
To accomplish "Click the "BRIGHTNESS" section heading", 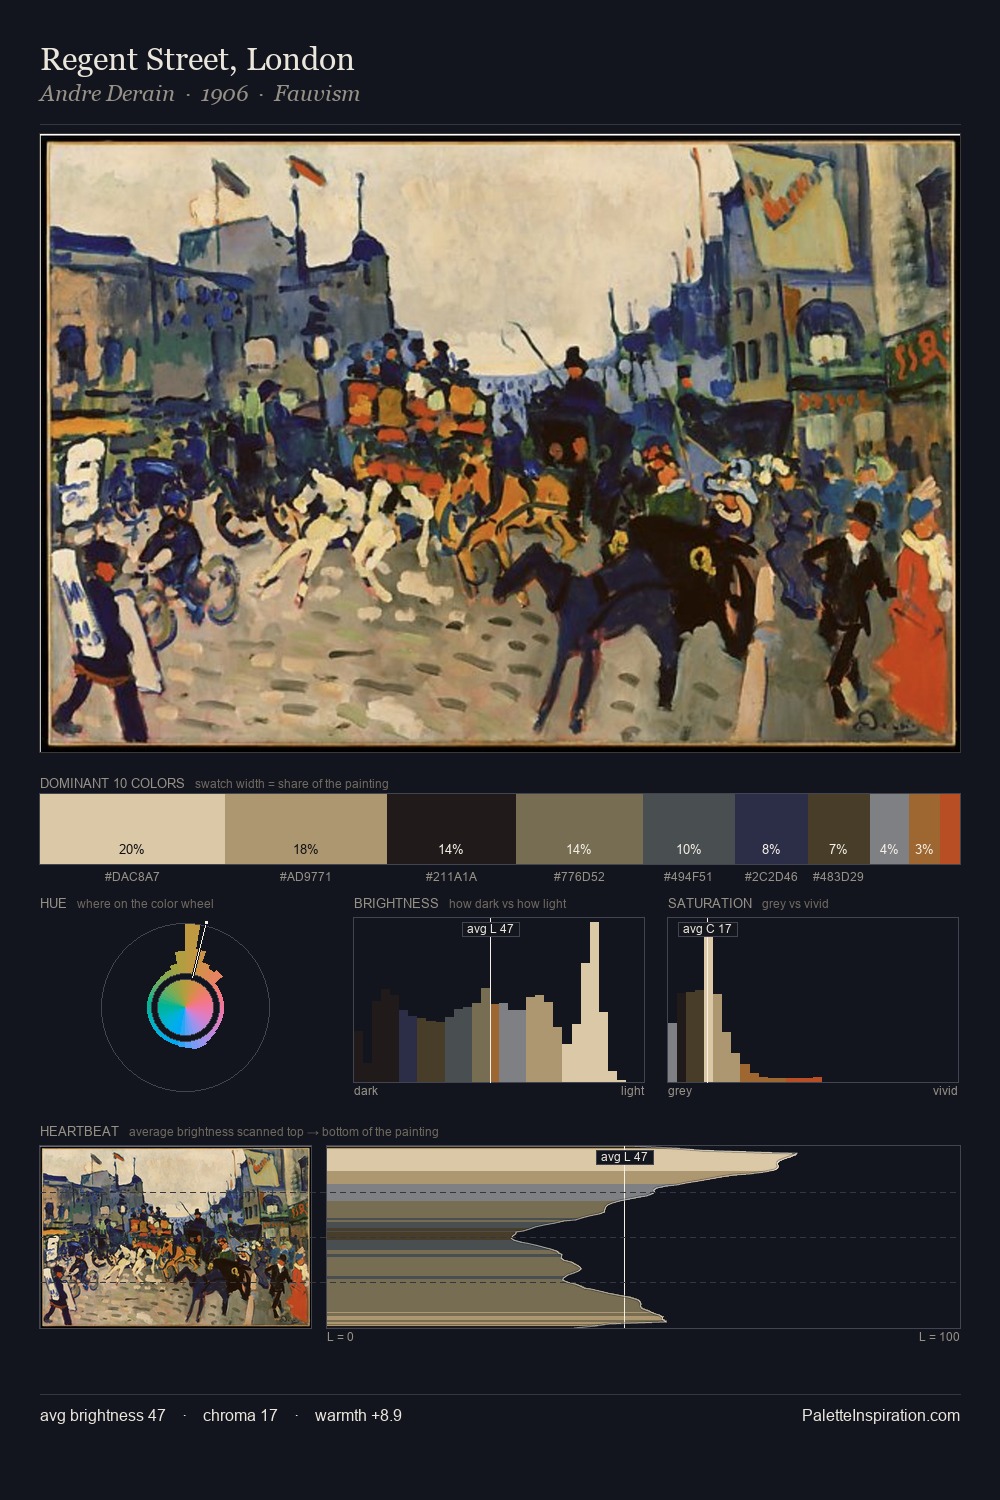I will click(396, 903).
